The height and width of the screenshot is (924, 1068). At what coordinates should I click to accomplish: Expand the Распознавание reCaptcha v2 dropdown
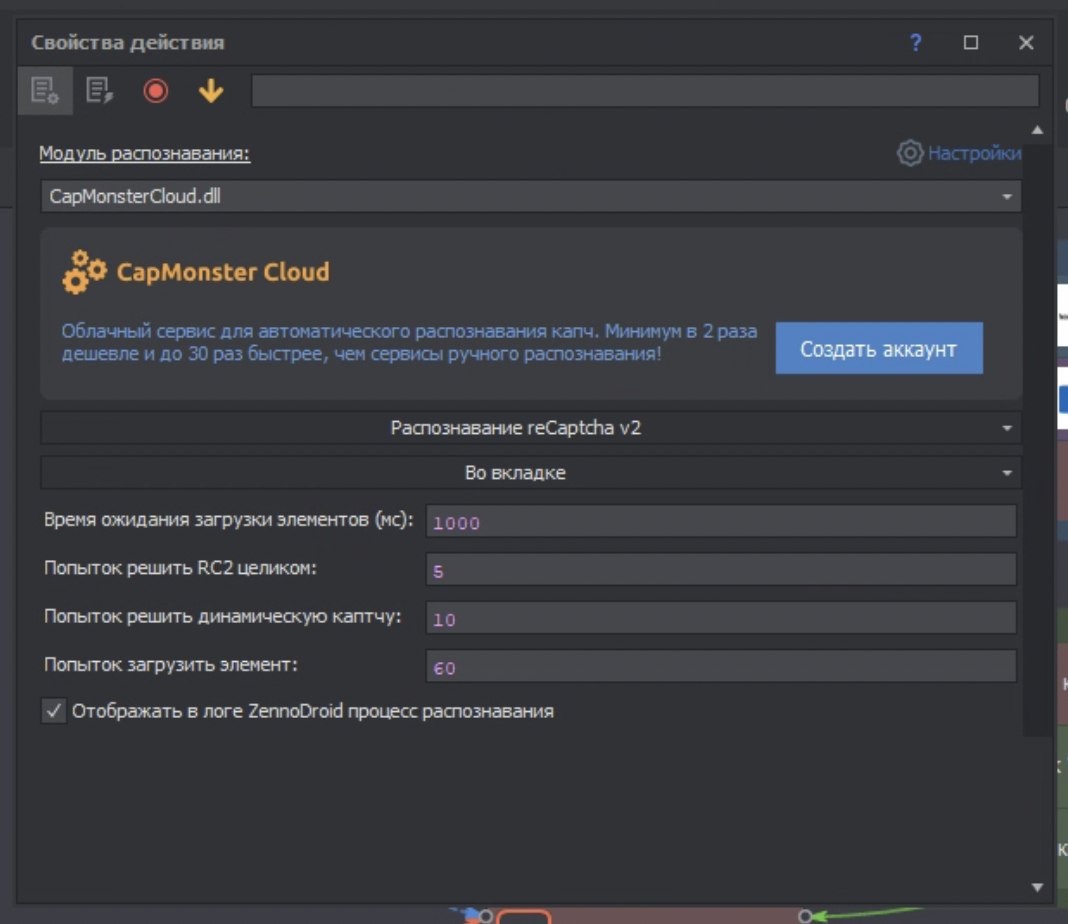[x=531, y=428]
